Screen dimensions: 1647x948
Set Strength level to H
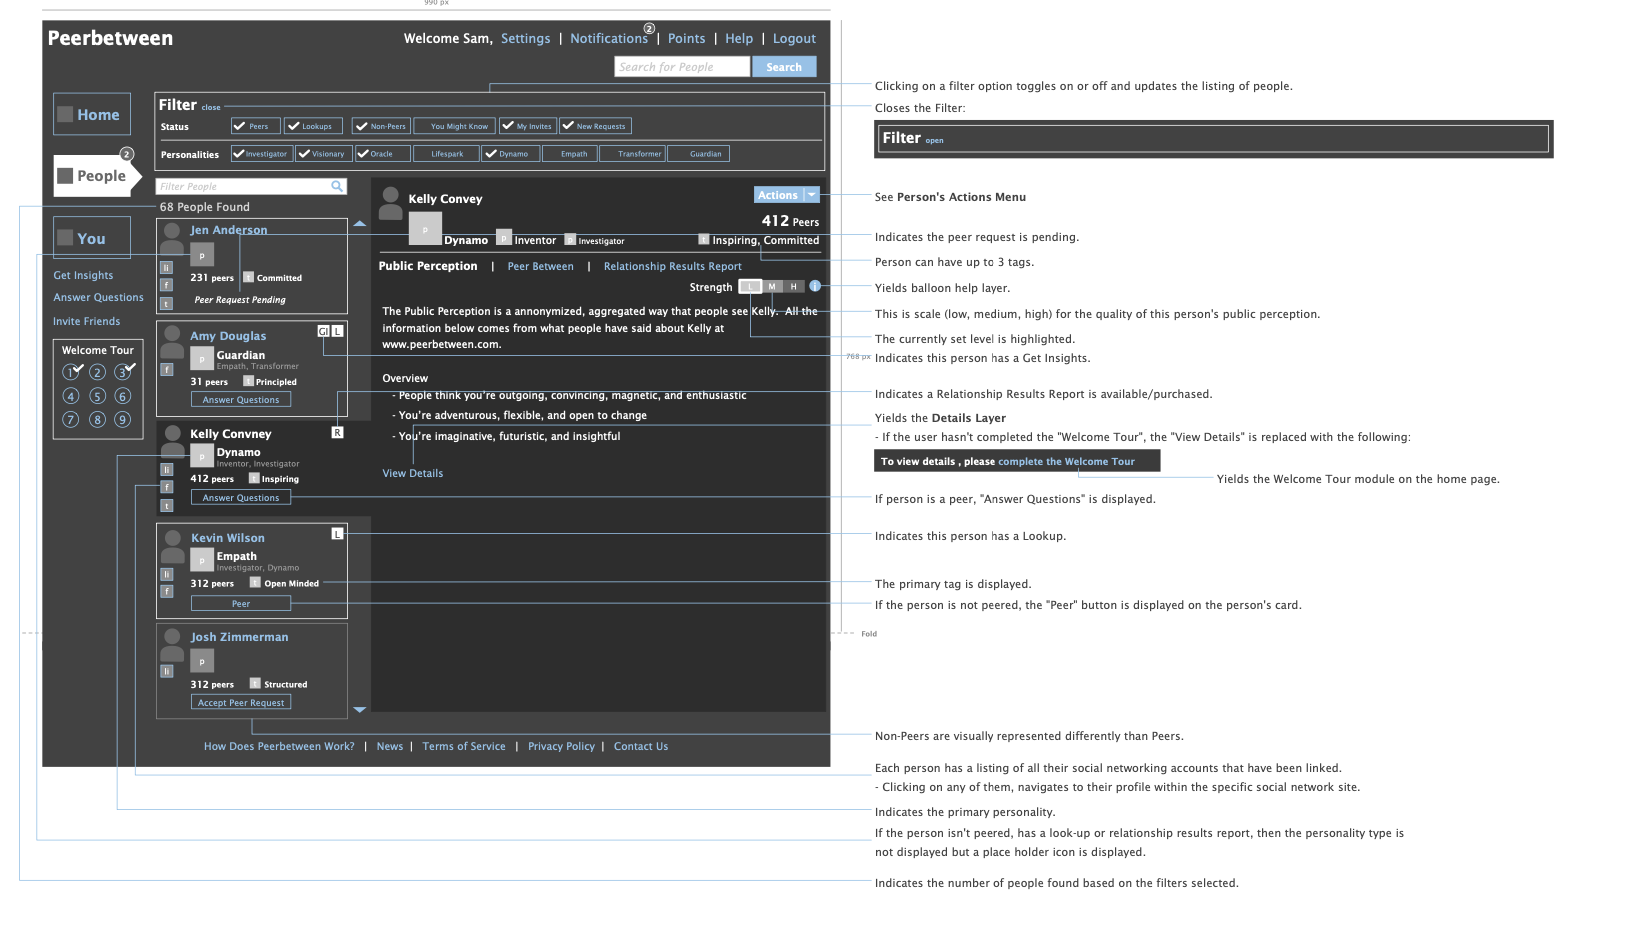(794, 286)
